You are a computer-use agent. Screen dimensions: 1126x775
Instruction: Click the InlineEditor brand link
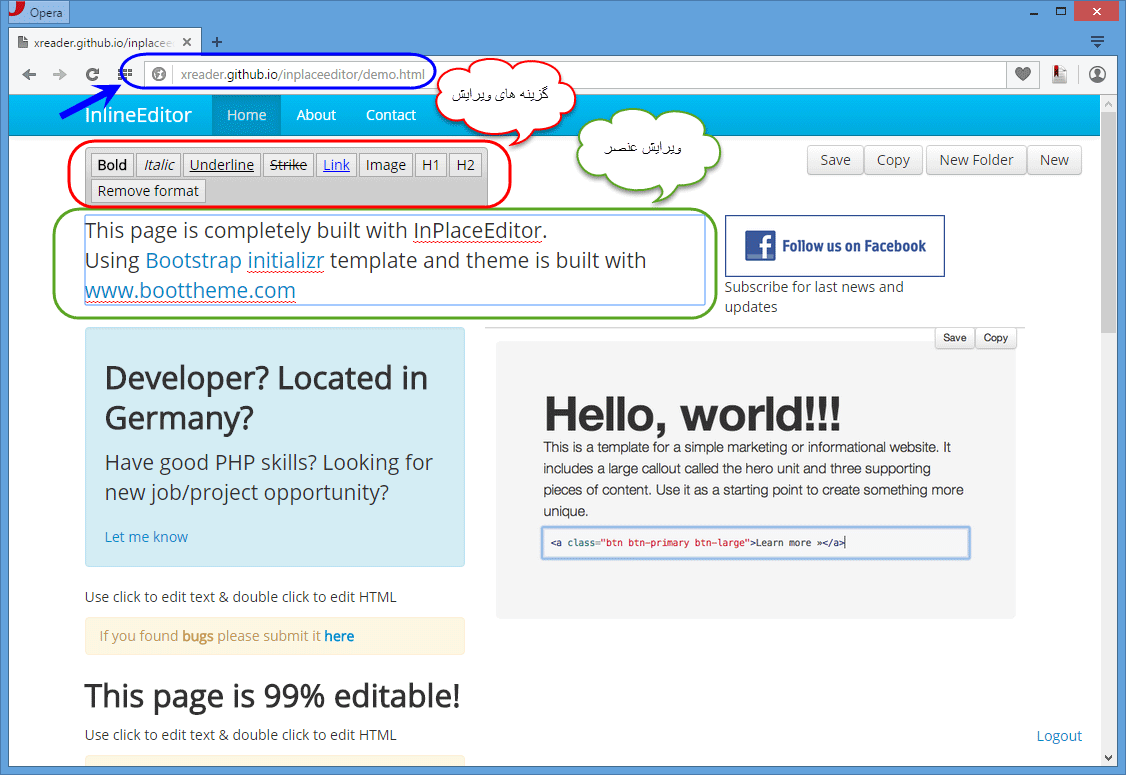point(138,115)
